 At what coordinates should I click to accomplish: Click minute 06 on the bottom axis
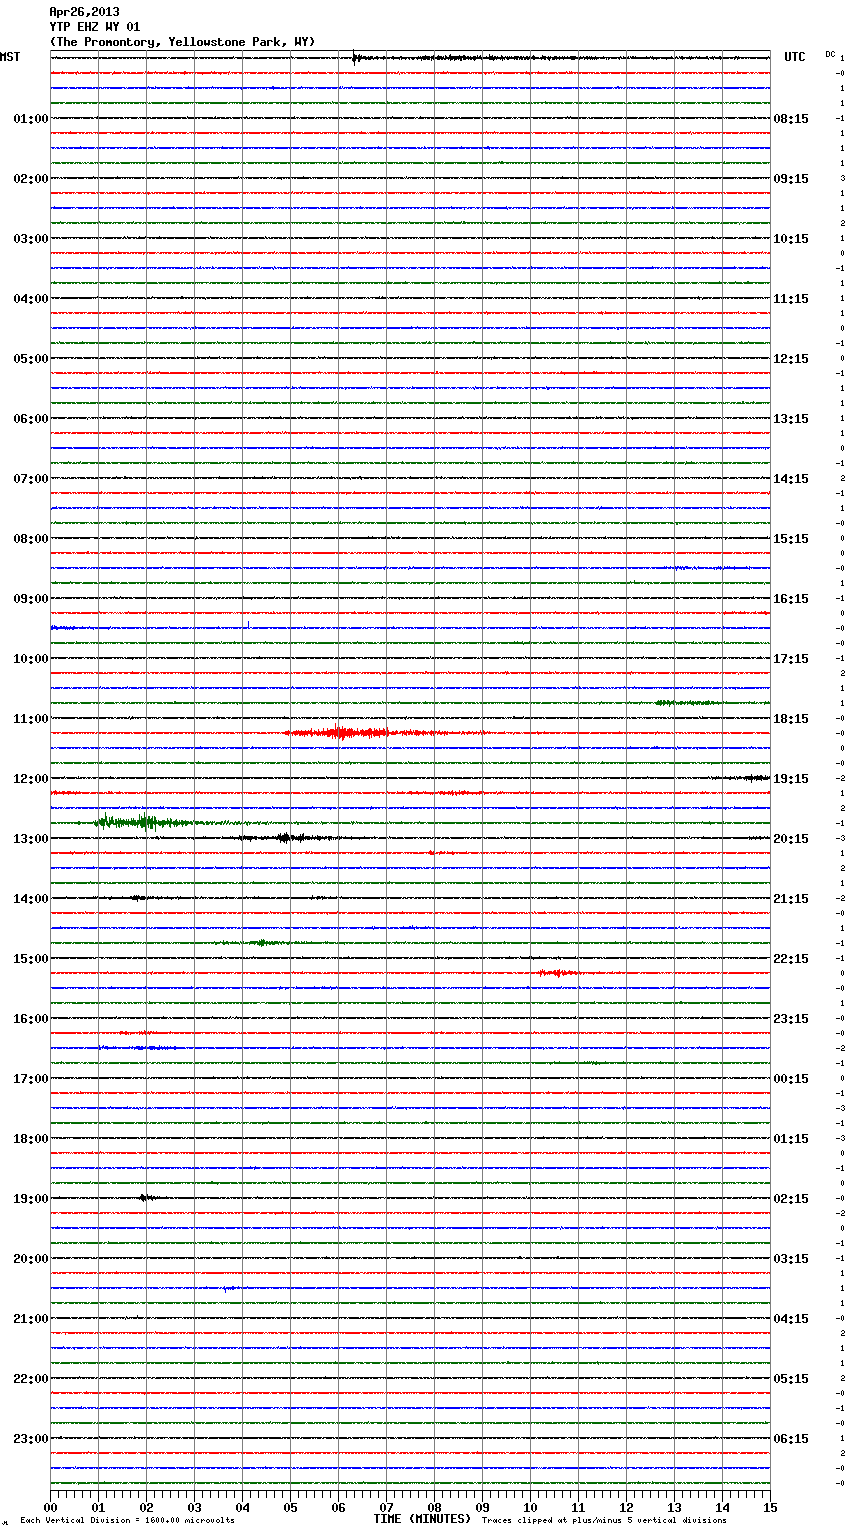[x=338, y=1507]
